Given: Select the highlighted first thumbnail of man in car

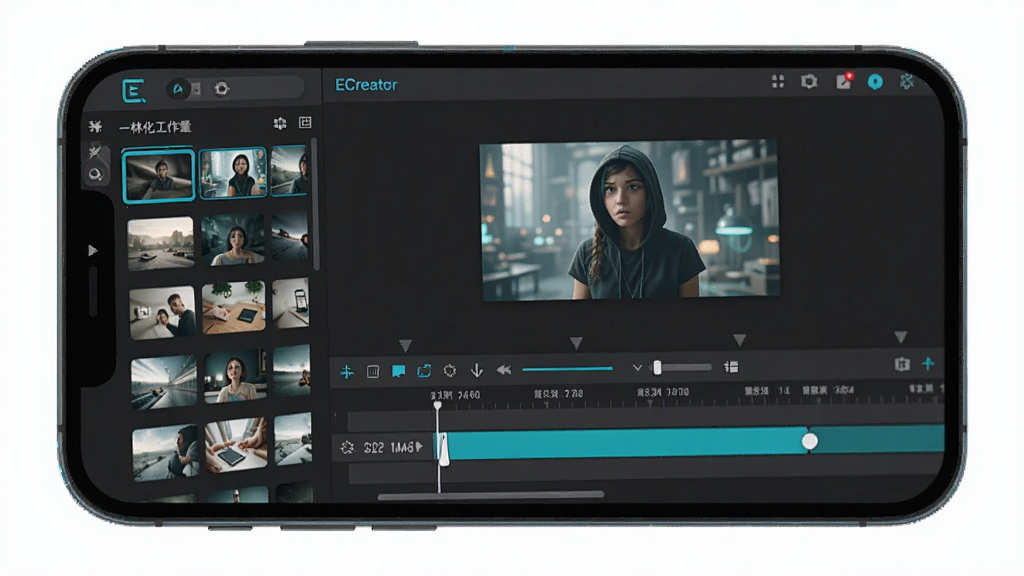Looking at the screenshot, I should (159, 175).
